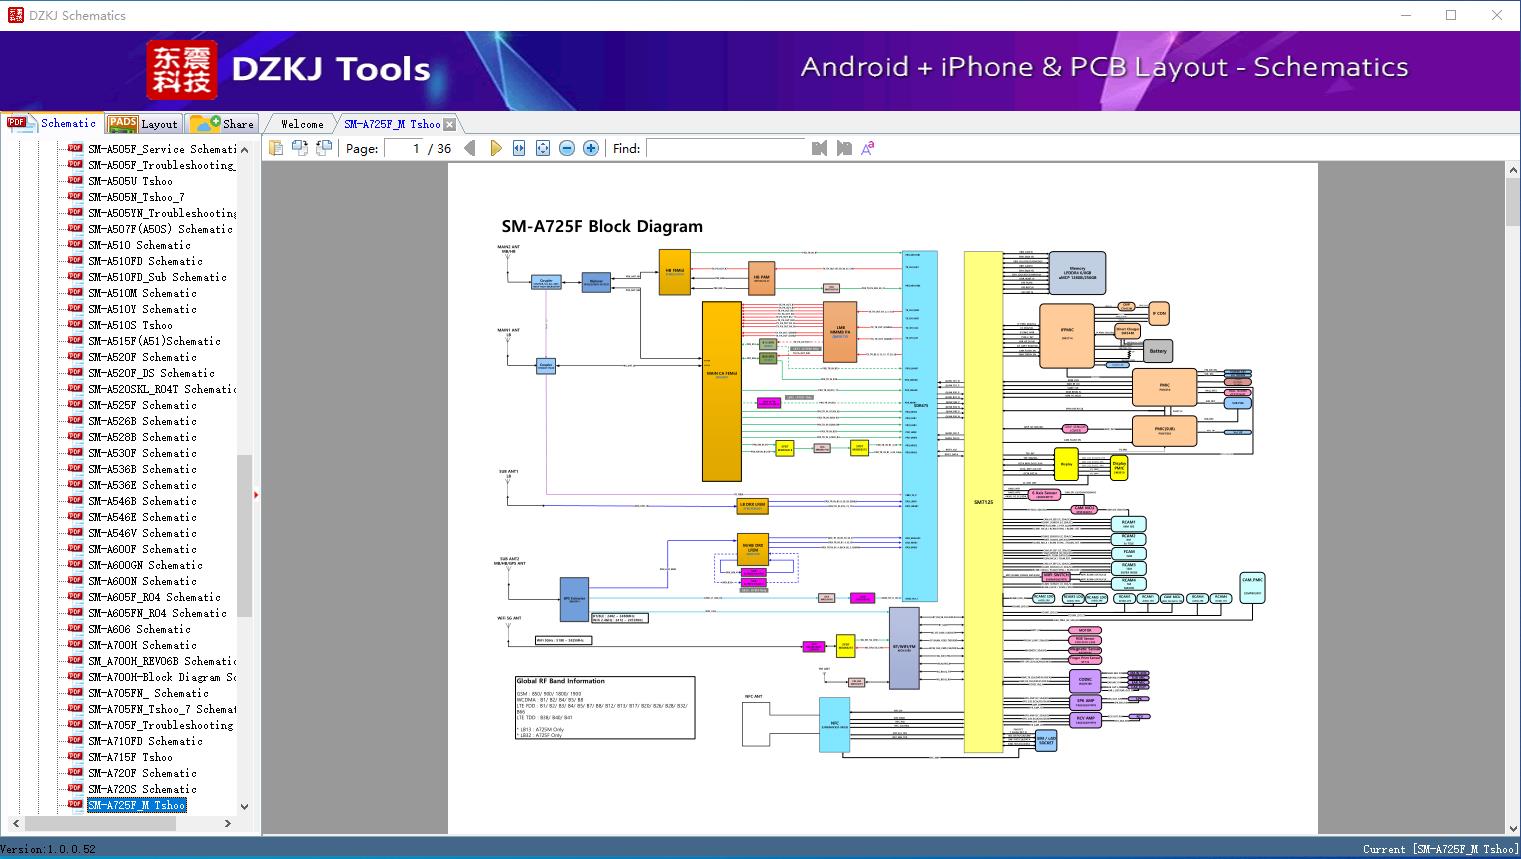The image size is (1521, 859).
Task: Click the document vertical scrollbar thumb
Action: click(x=1512, y=203)
